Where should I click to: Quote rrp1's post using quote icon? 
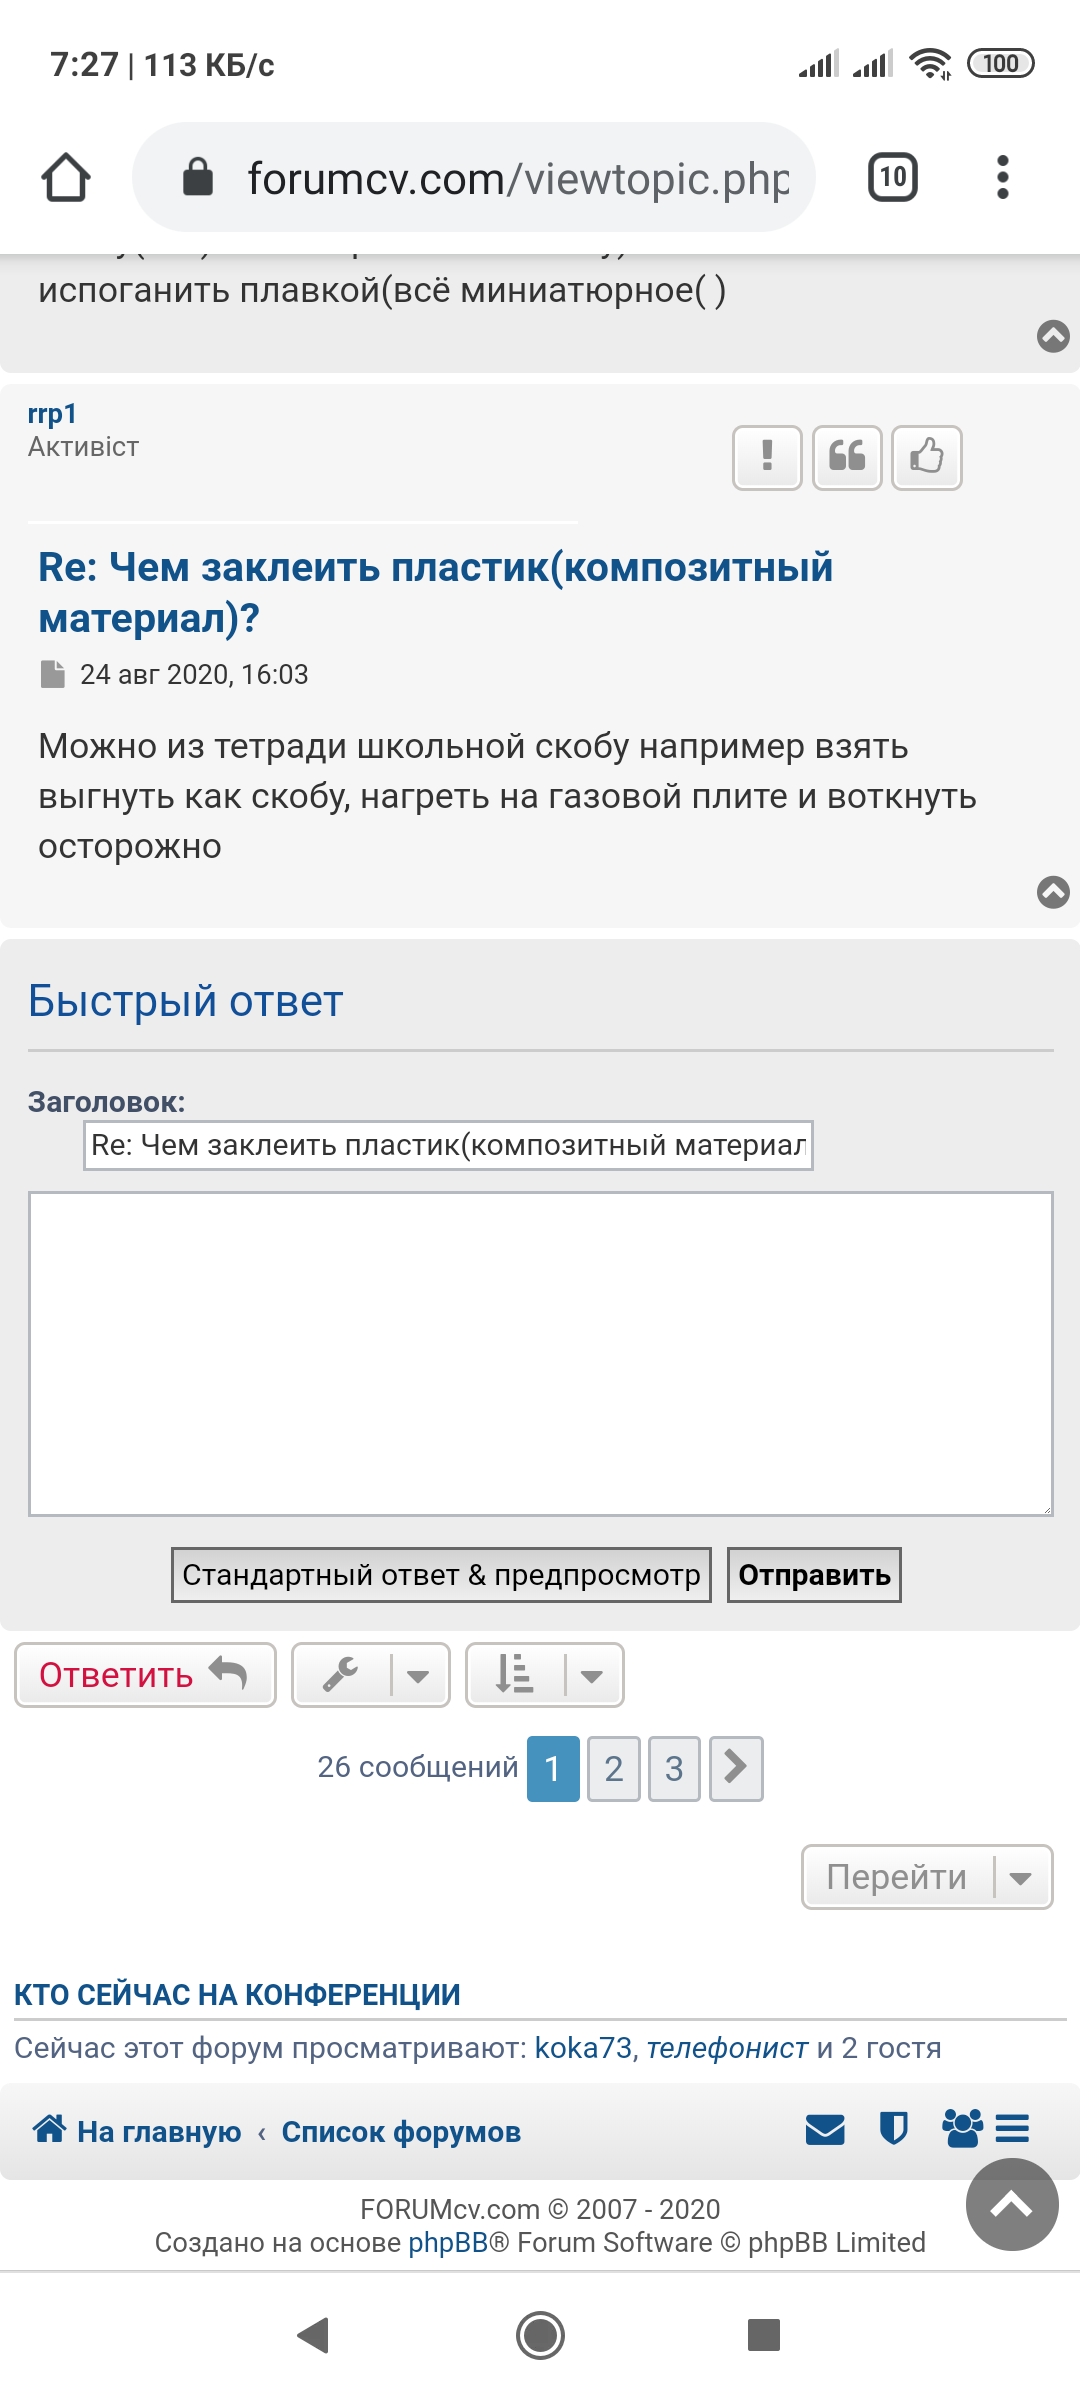point(847,457)
